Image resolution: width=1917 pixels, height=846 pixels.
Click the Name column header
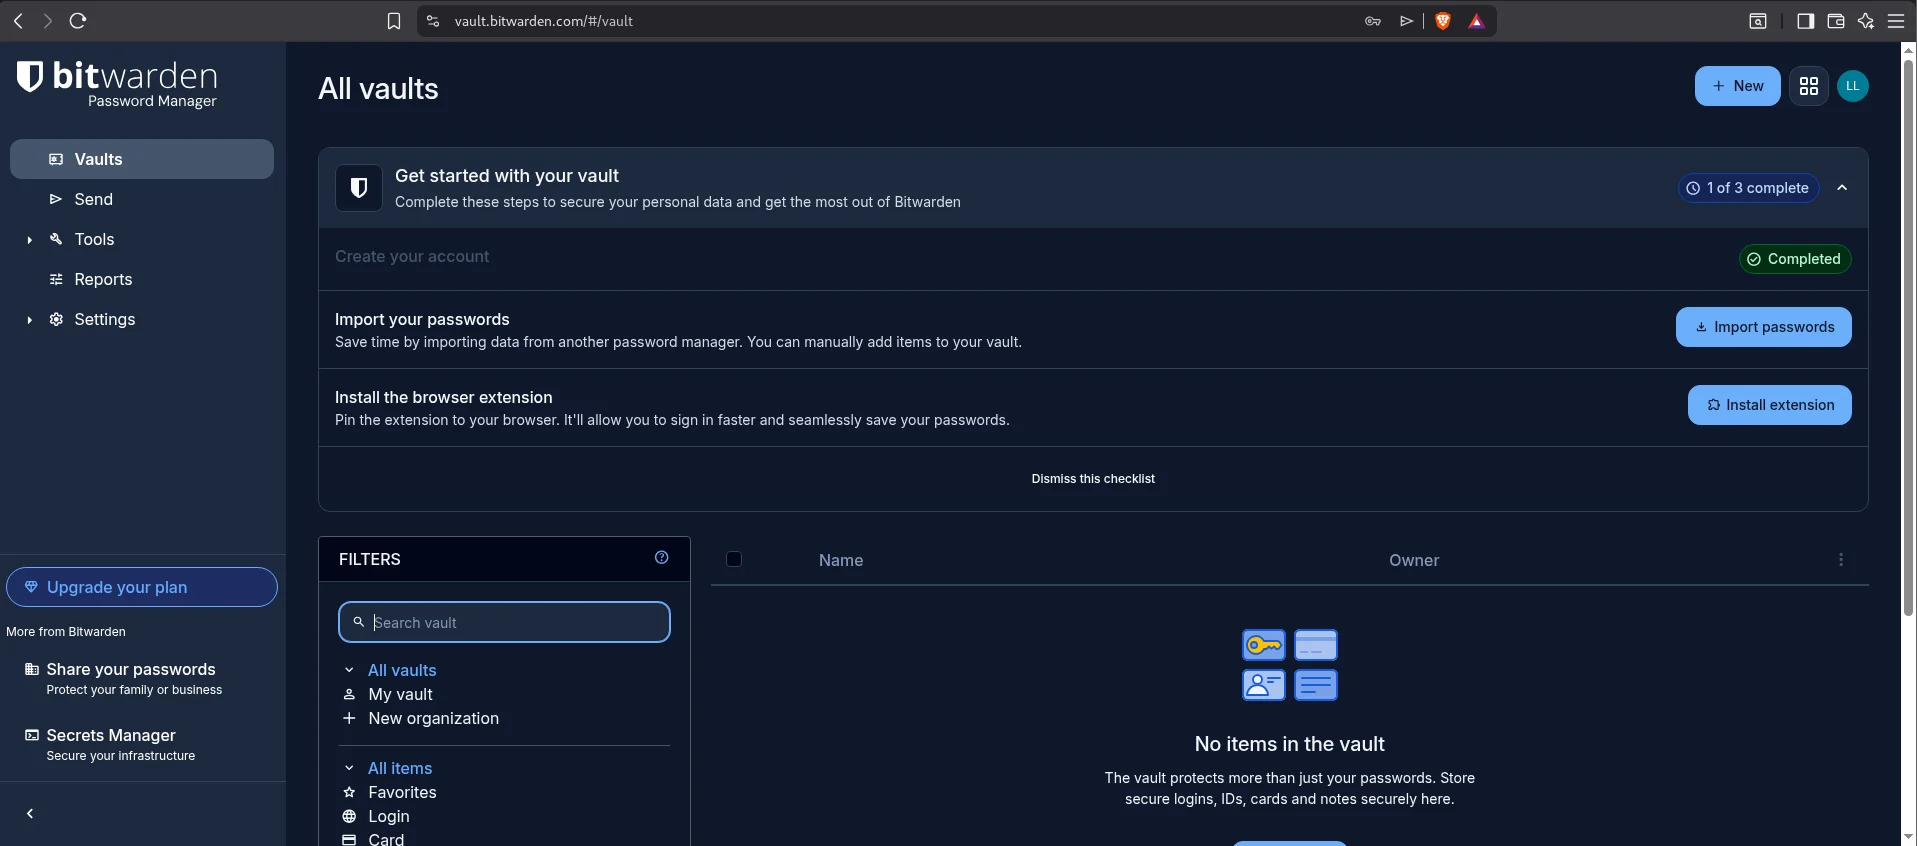[x=841, y=560]
